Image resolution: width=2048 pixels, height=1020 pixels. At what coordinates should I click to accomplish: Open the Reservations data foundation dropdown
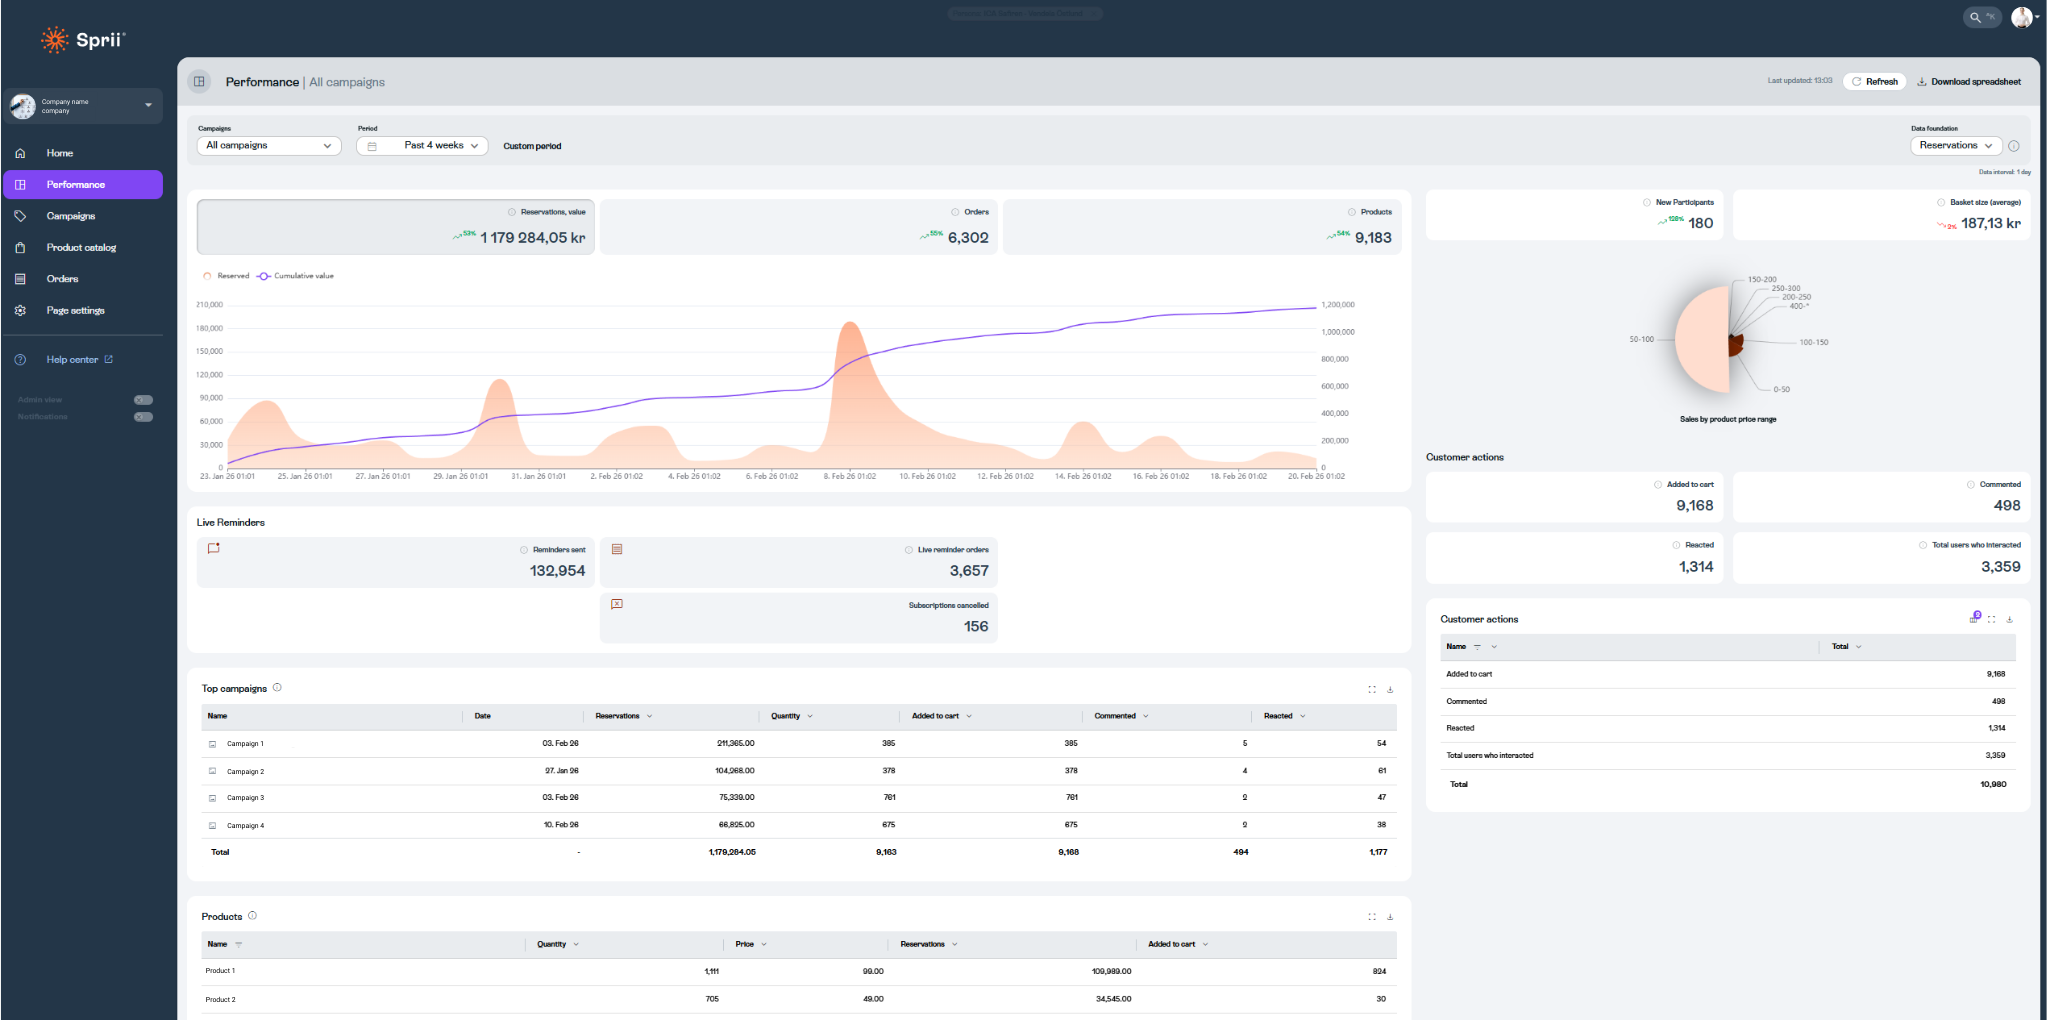point(1955,146)
